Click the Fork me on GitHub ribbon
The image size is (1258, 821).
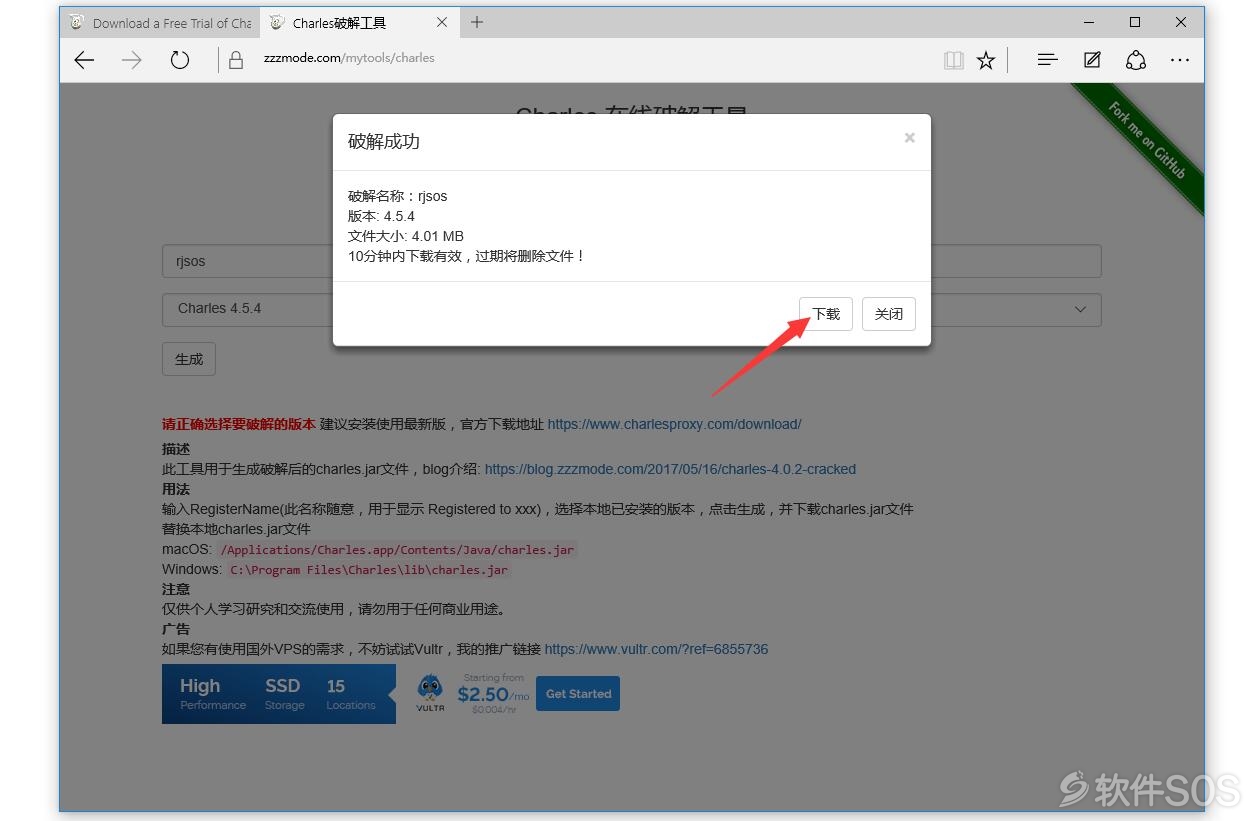point(1147,141)
